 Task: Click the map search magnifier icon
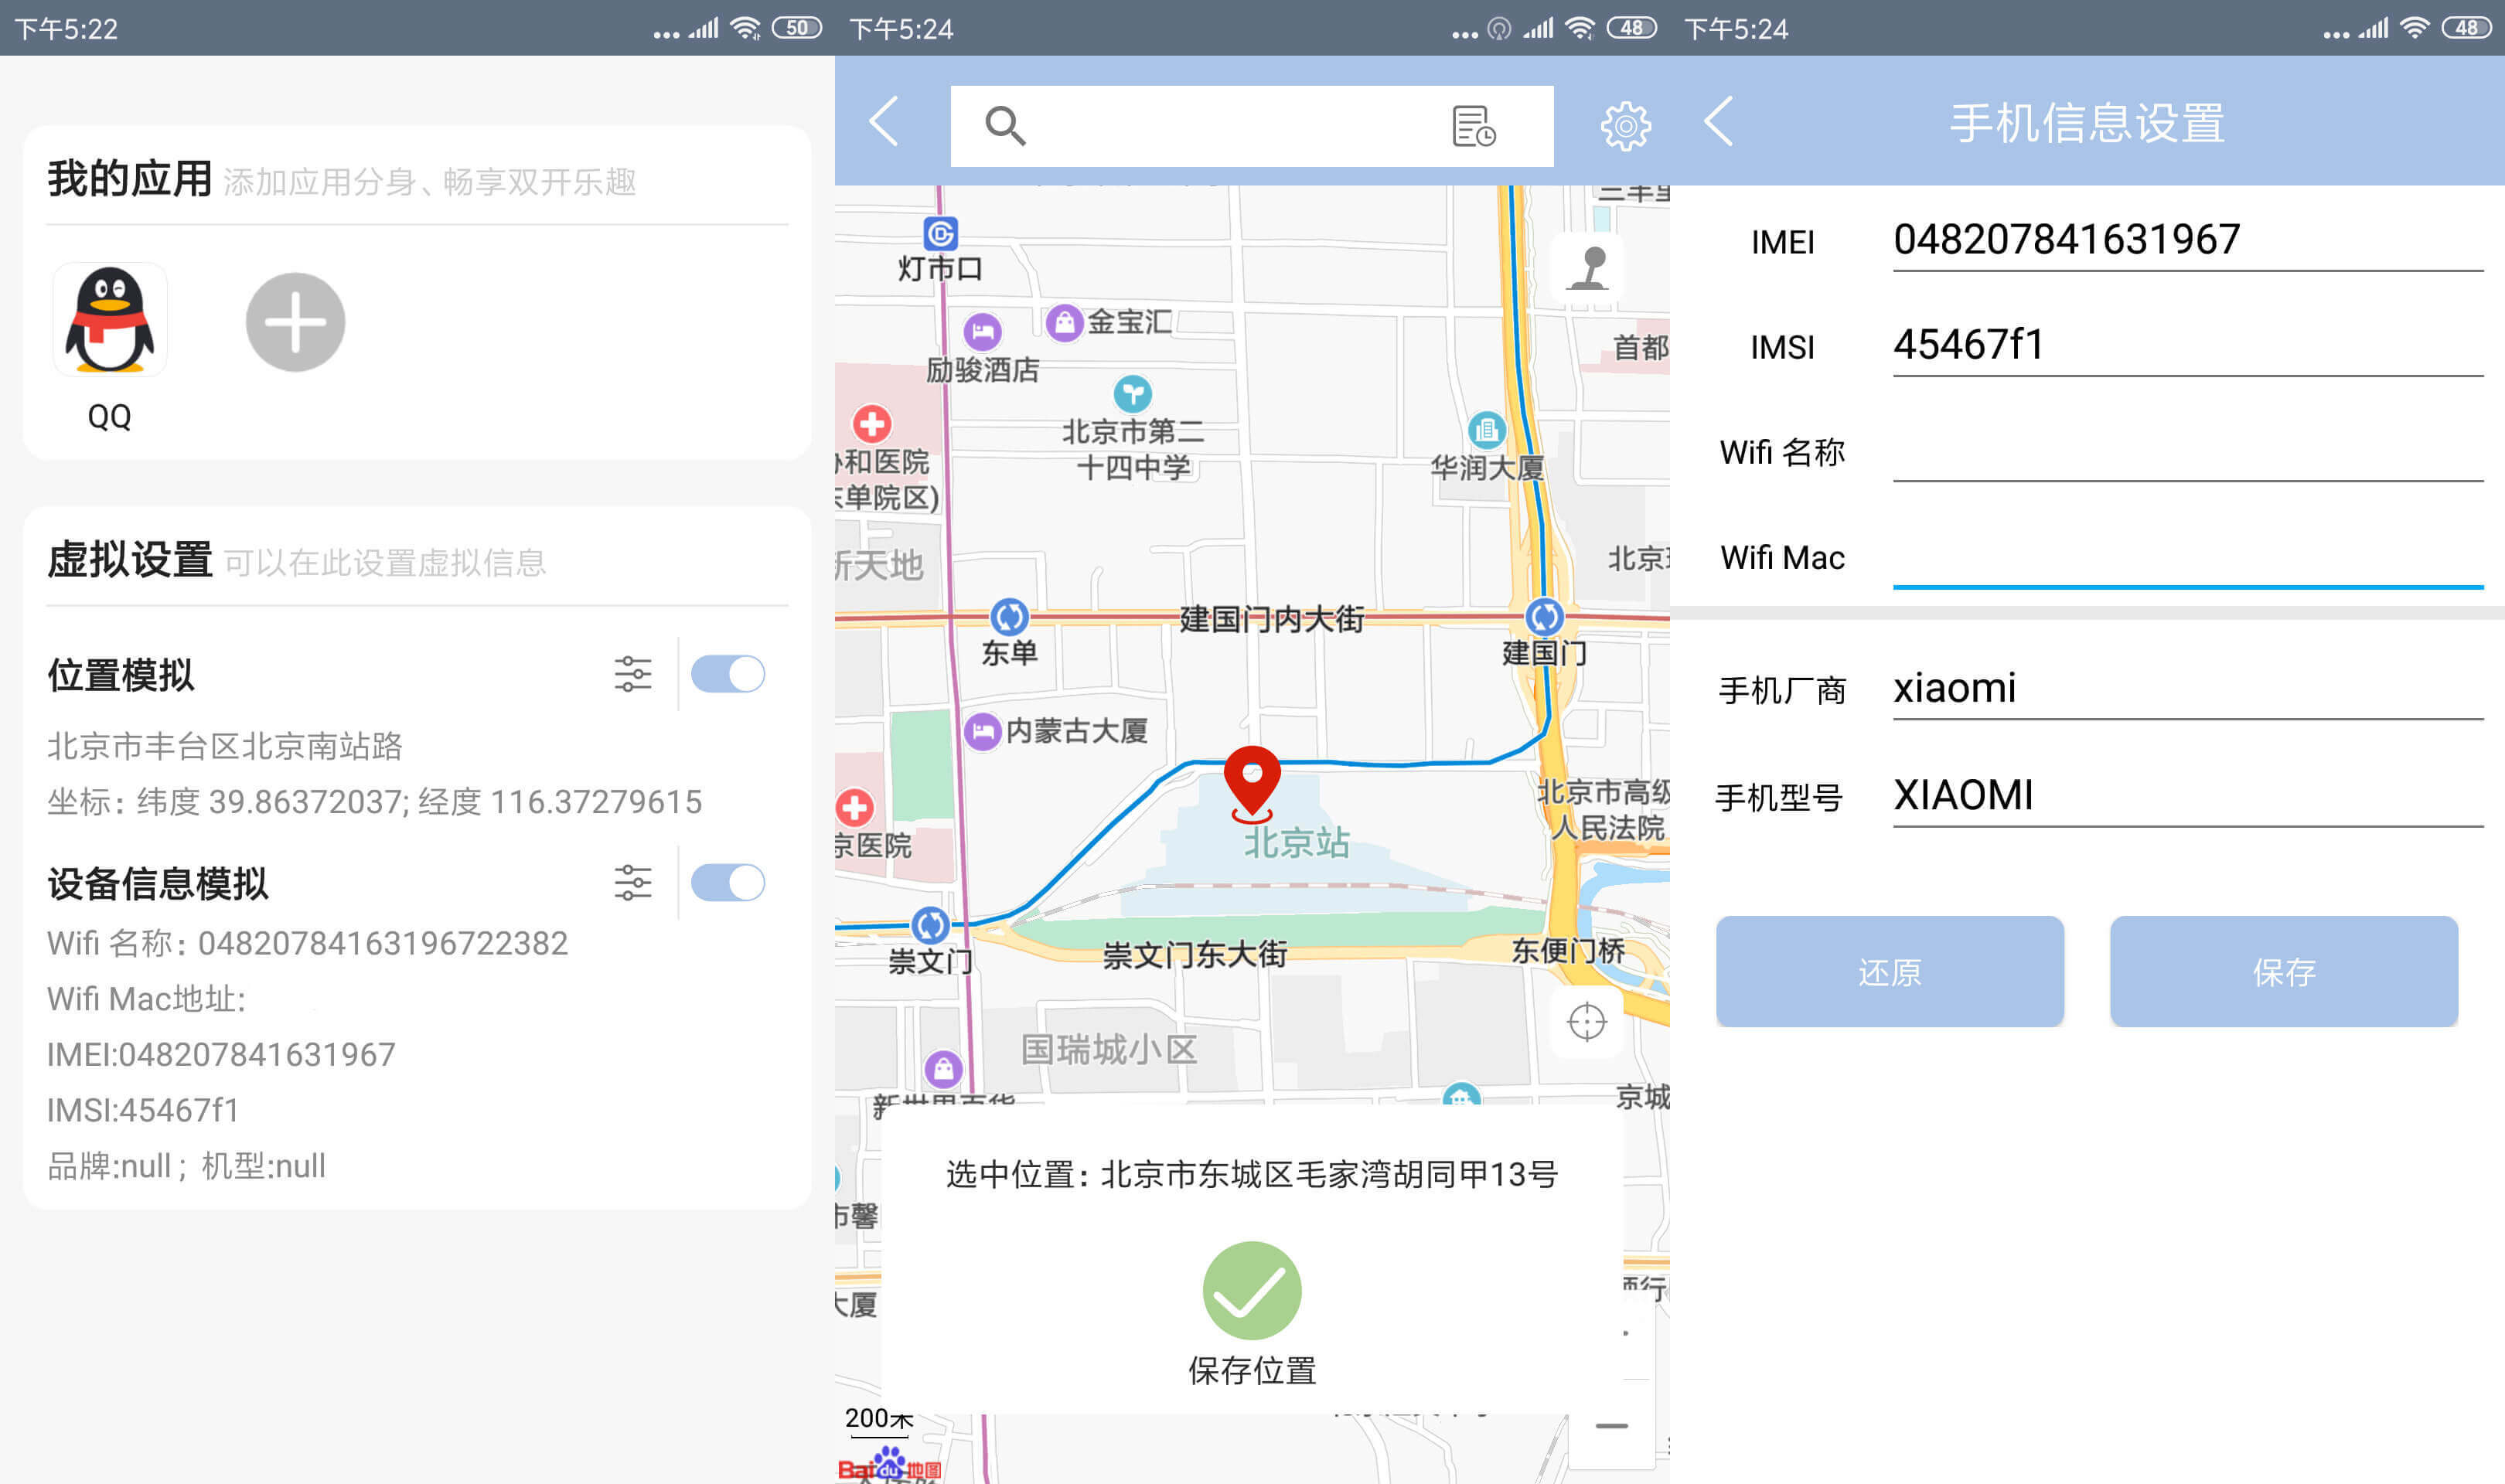(1004, 126)
